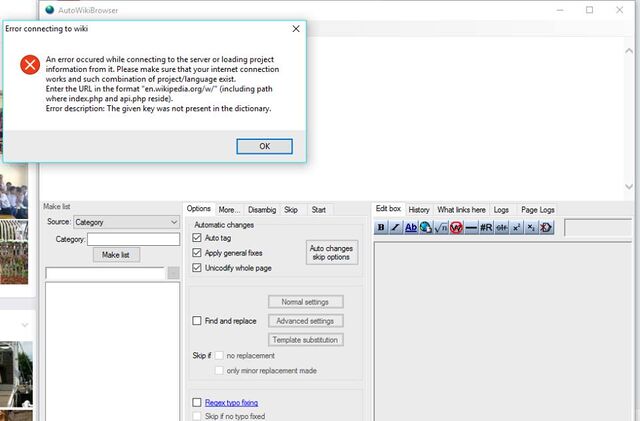
Task: Click the small gray button beside list filter box
Action: click(173, 273)
